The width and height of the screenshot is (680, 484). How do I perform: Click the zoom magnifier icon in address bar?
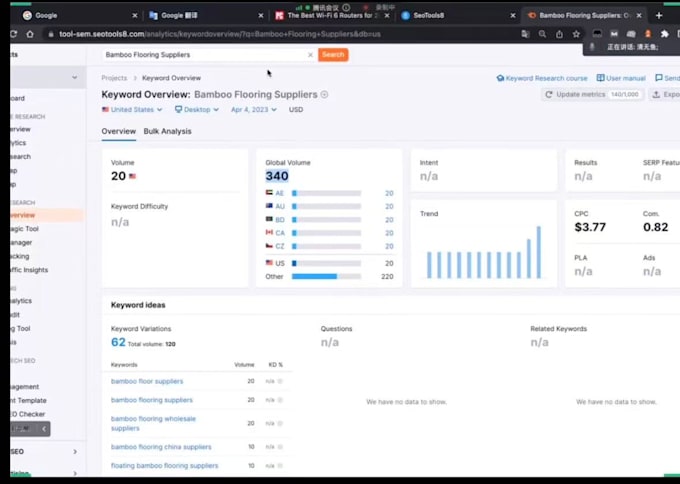tap(542, 34)
